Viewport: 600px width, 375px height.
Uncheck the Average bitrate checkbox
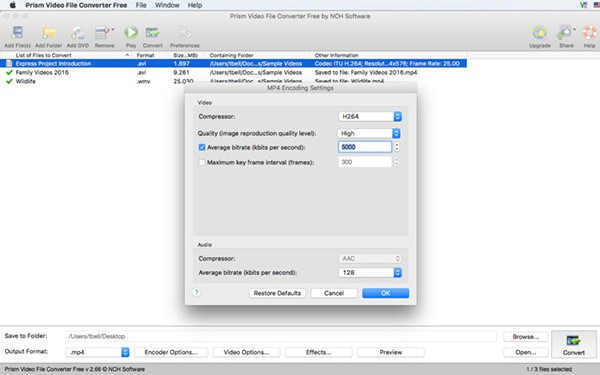(202, 147)
